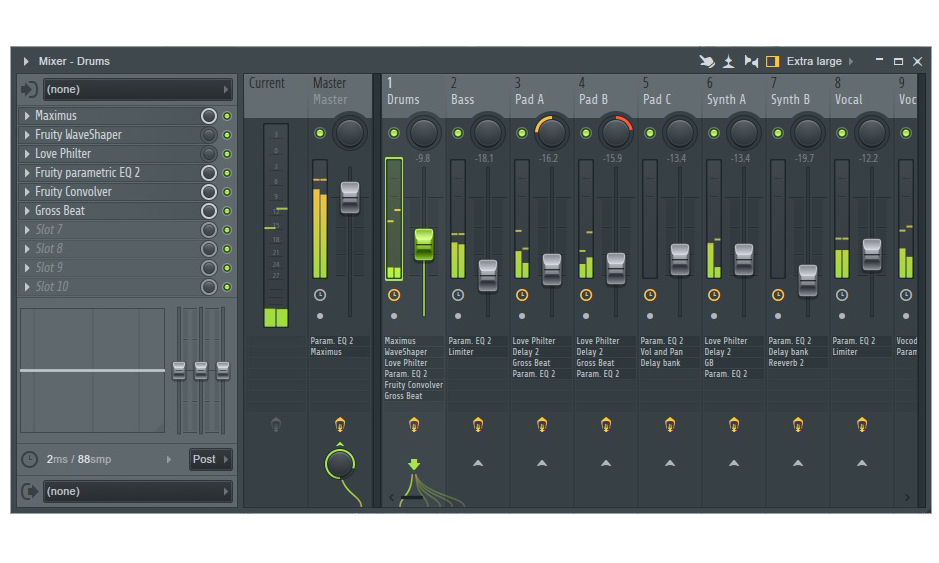Viewport: 939px width, 563px height.
Task: Open the Post dropdown
Action: pos(211,459)
